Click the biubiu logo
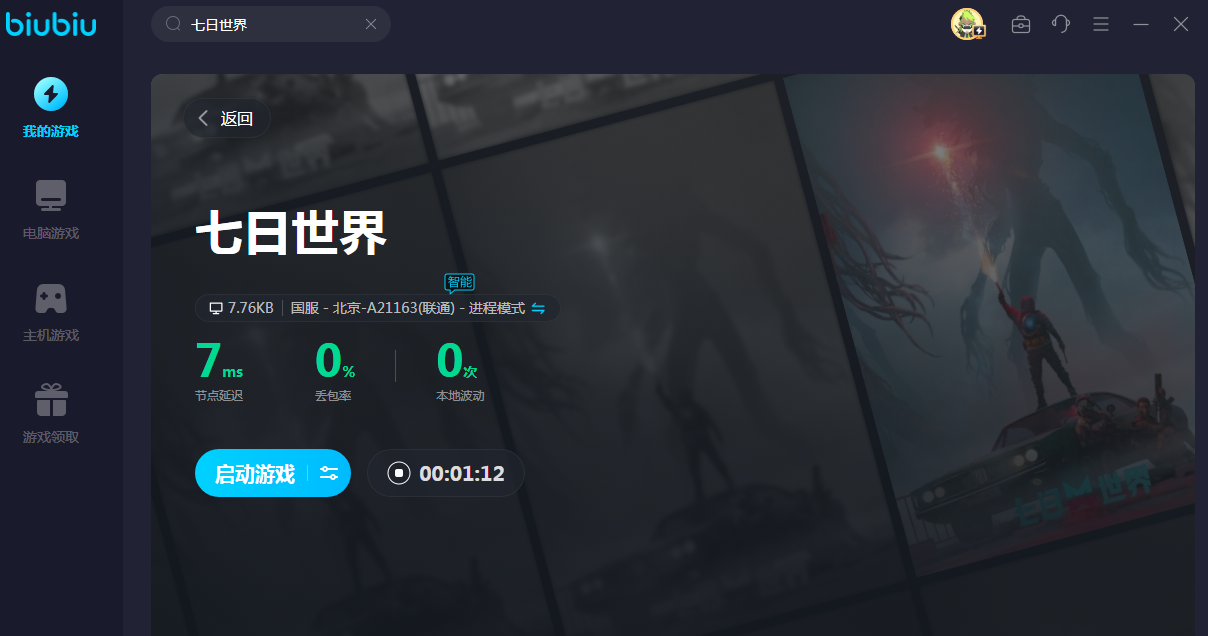Image resolution: width=1208 pixels, height=636 pixels. (x=51, y=23)
